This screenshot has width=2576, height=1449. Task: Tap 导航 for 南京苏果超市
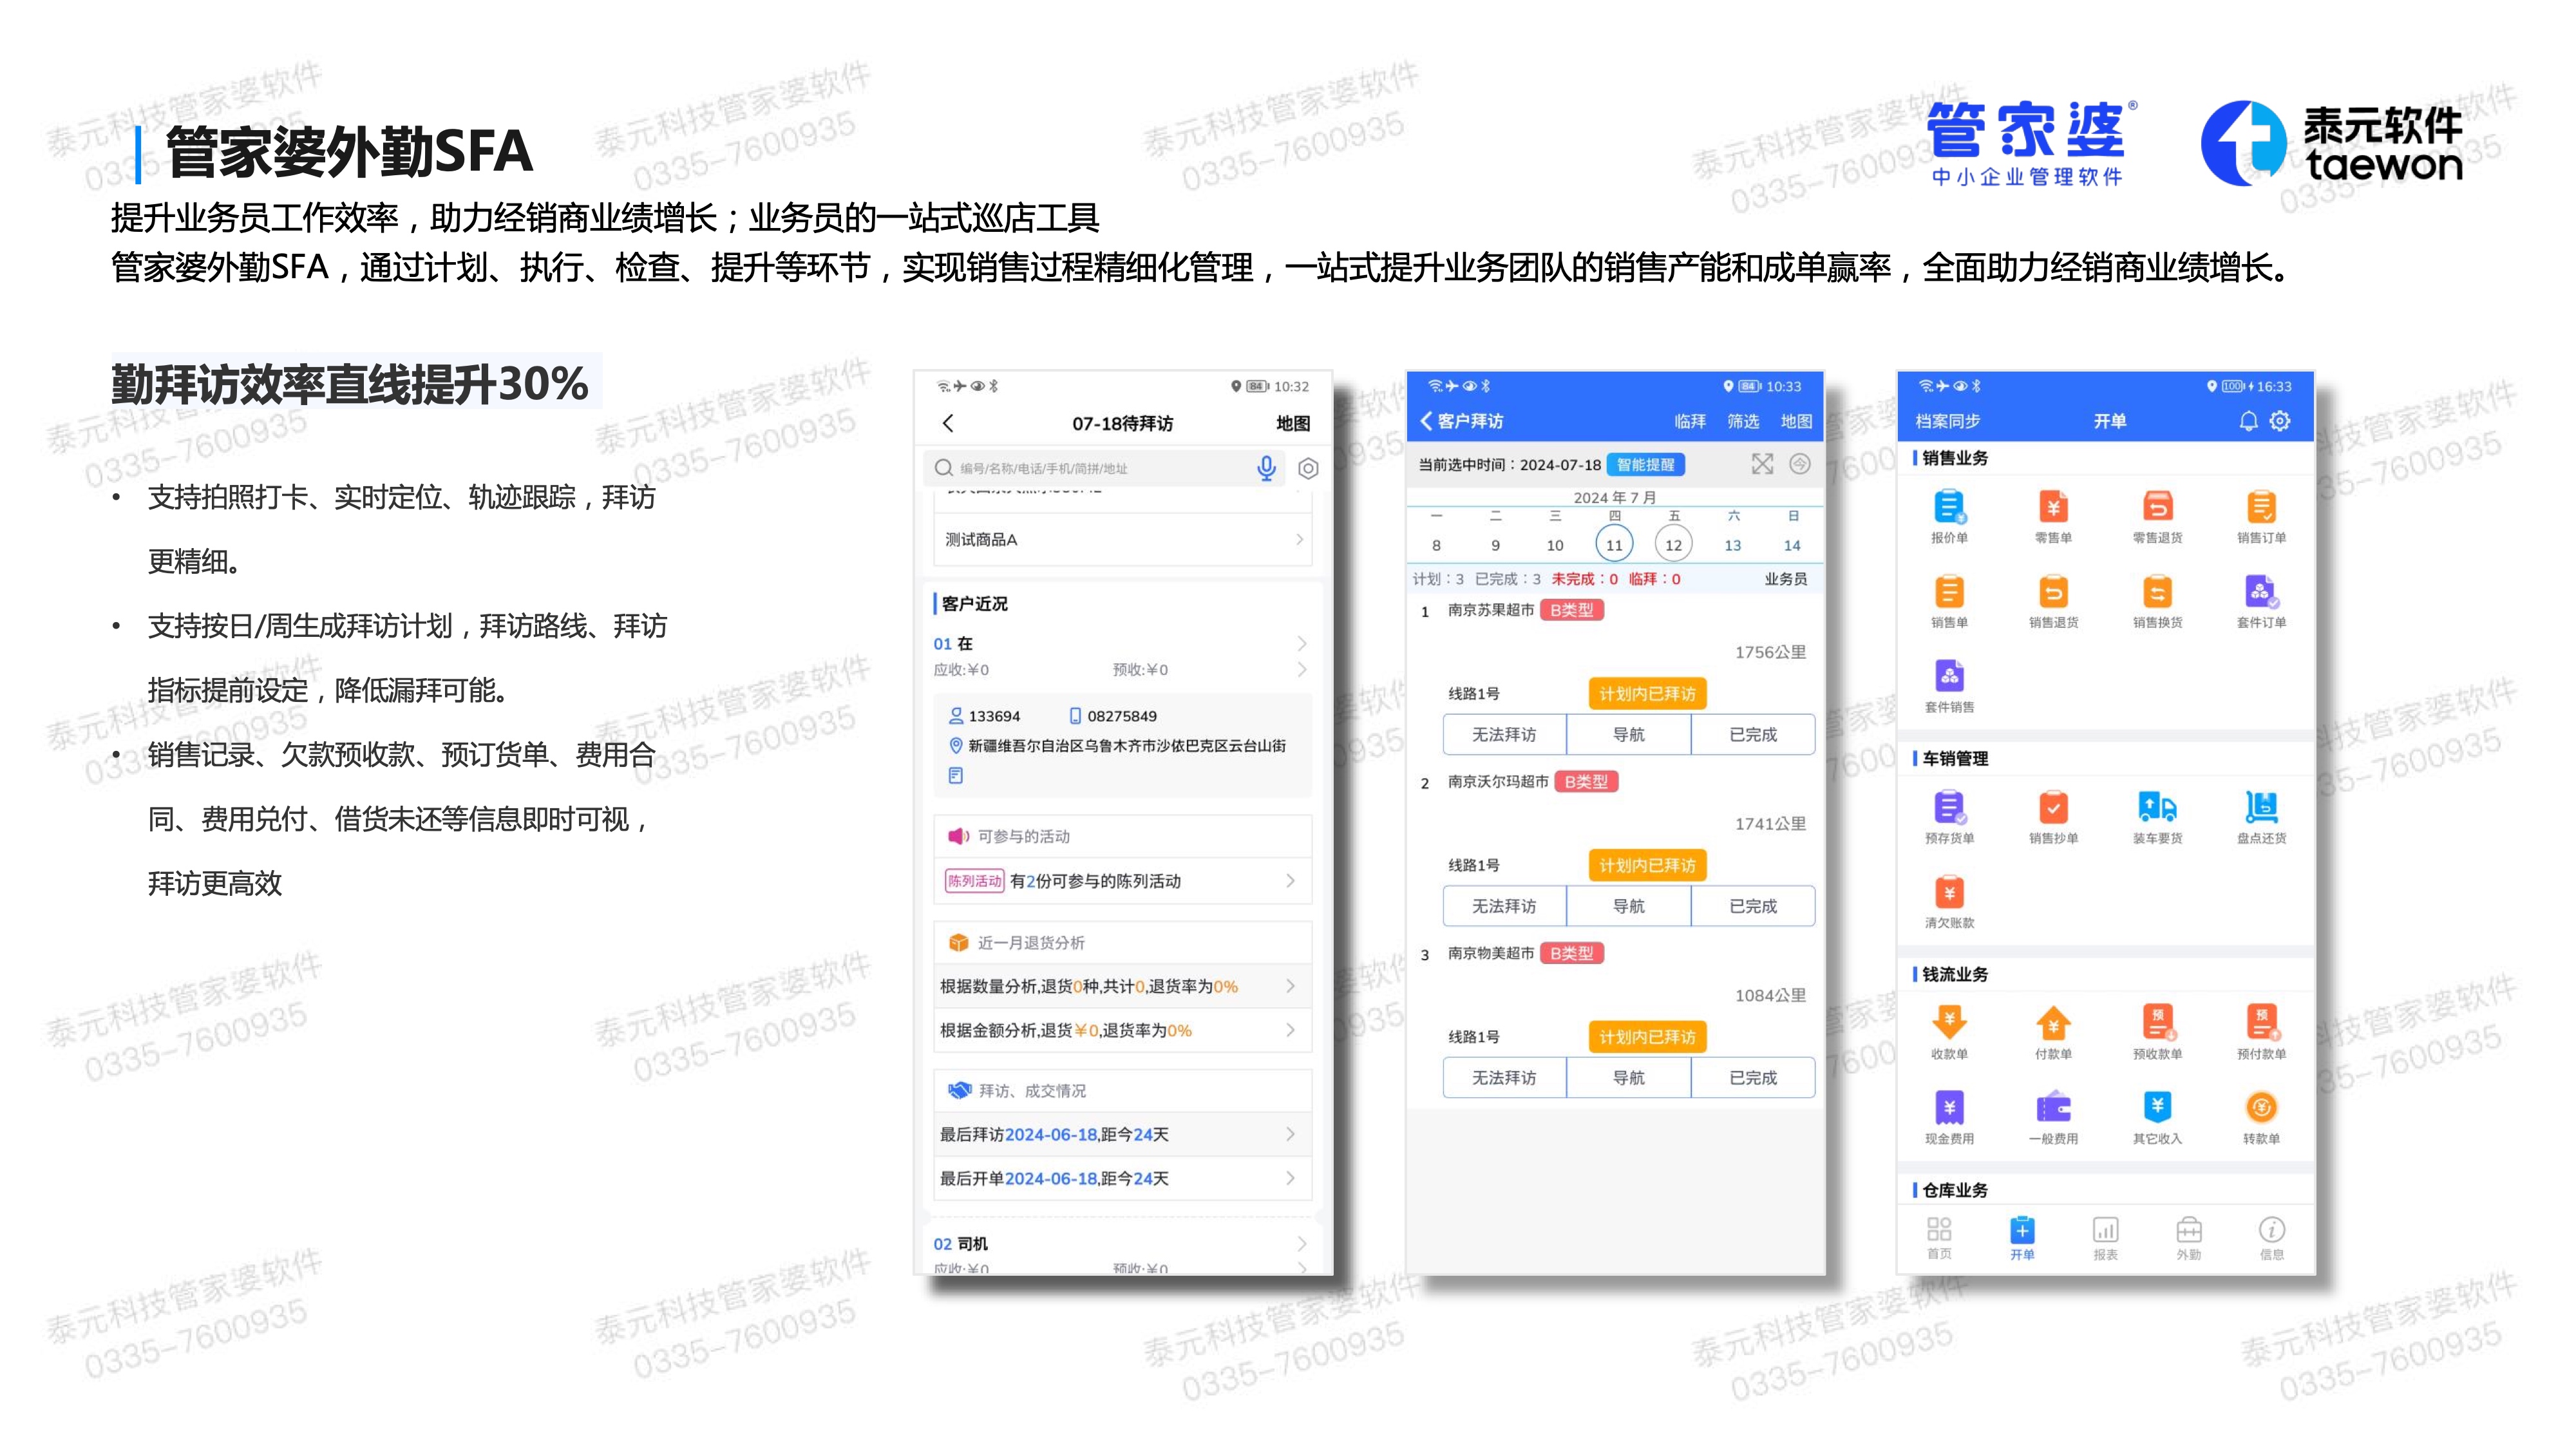1628,735
